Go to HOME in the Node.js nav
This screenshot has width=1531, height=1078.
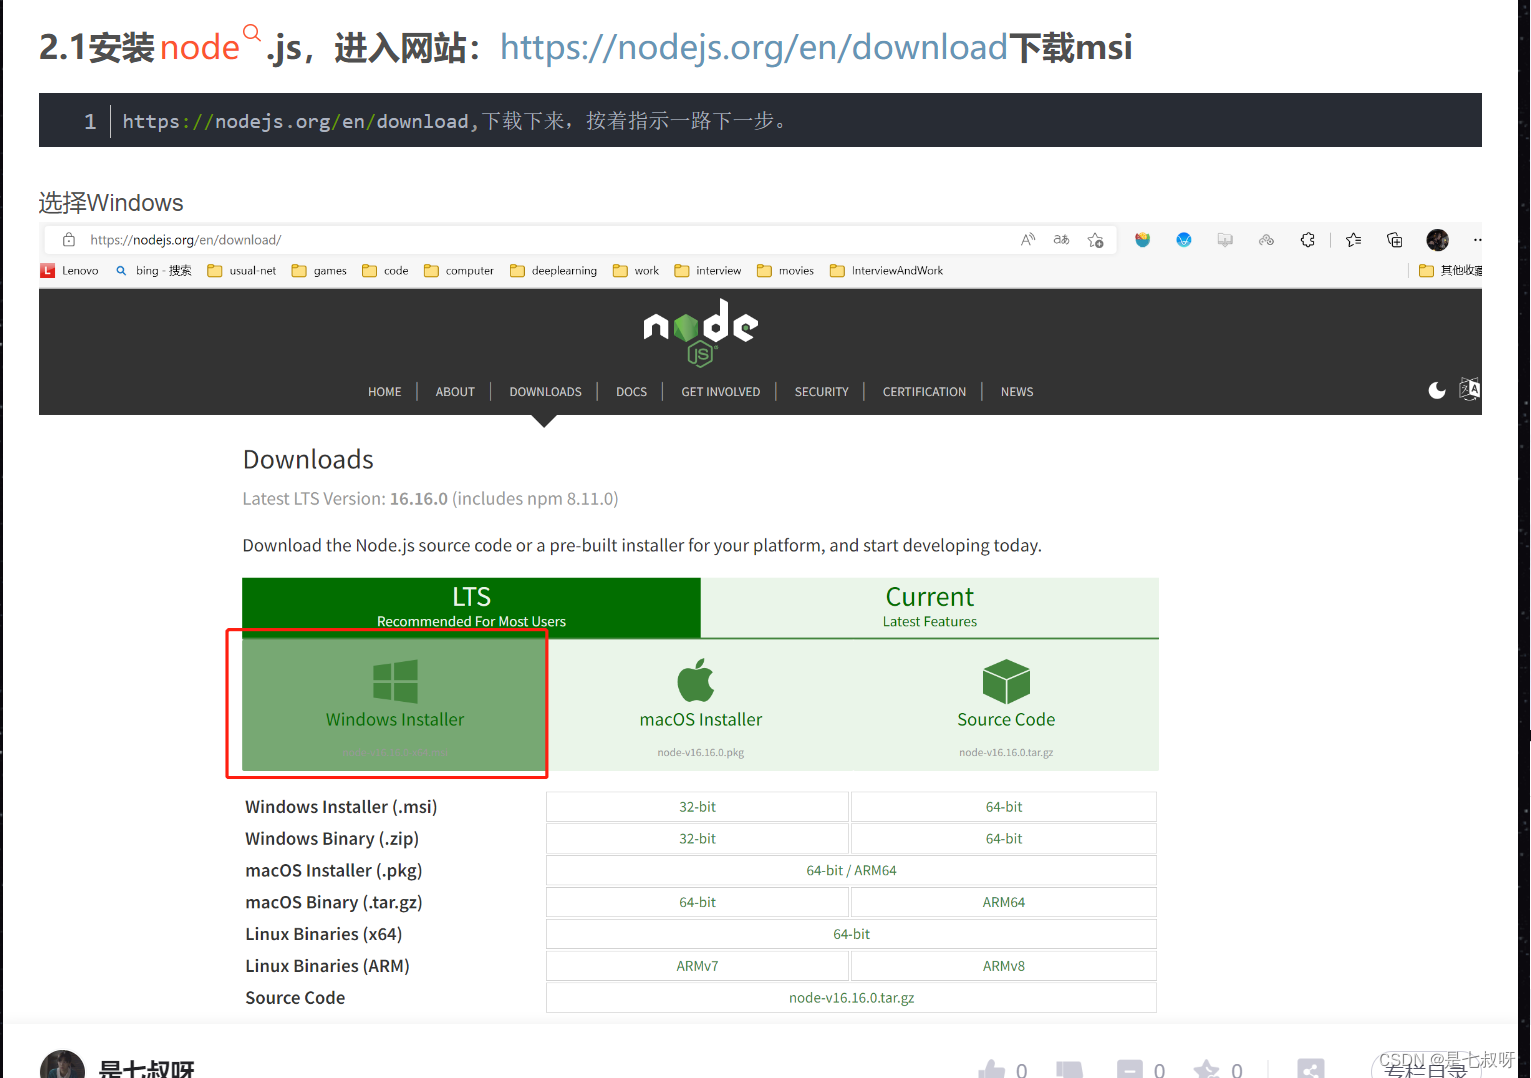tap(384, 392)
